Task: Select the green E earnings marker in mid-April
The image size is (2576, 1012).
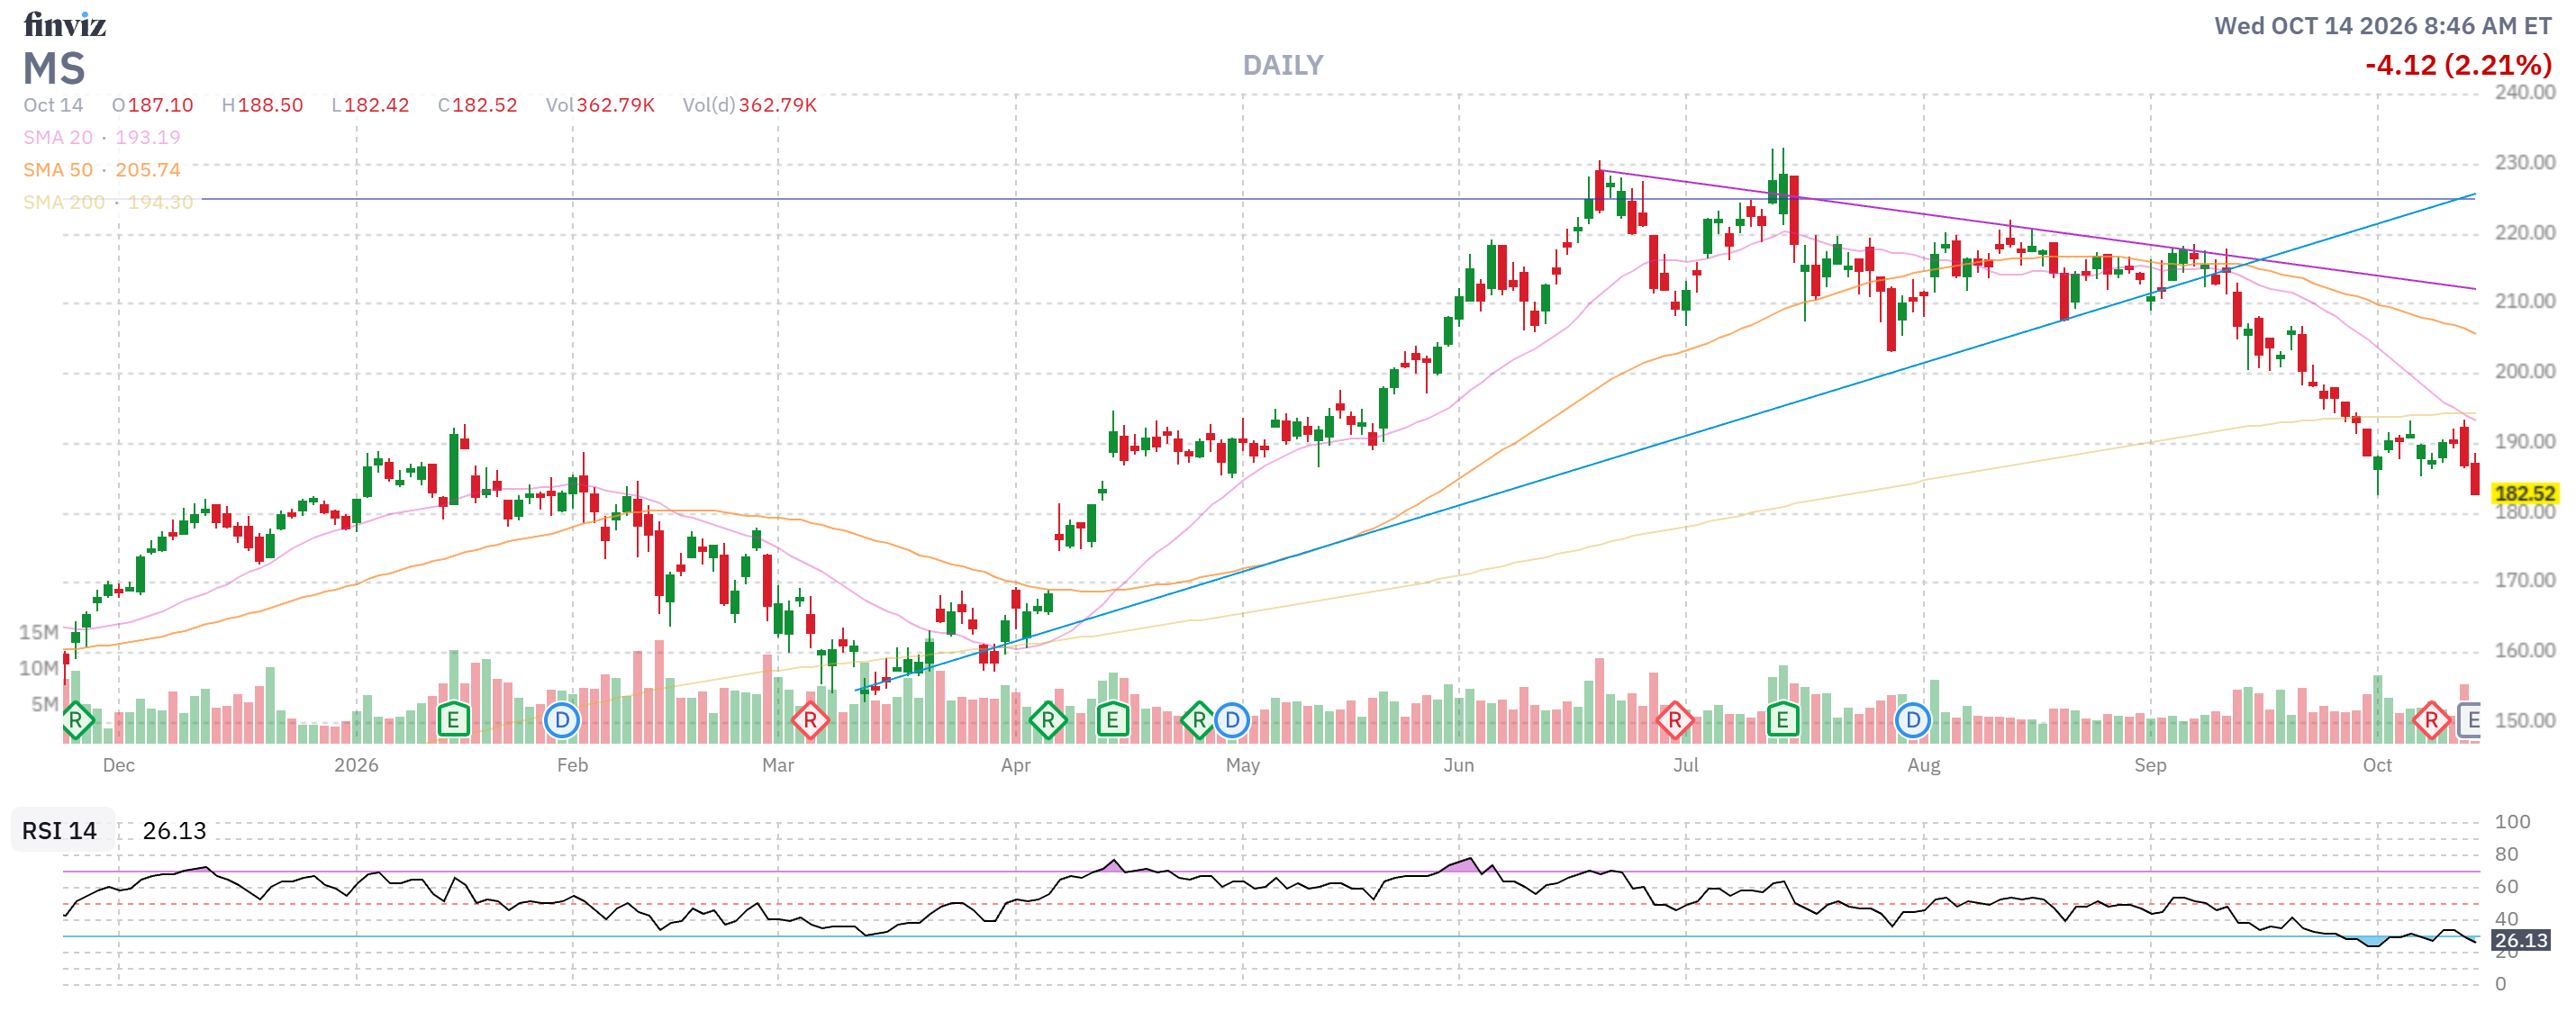Action: [x=1112, y=720]
